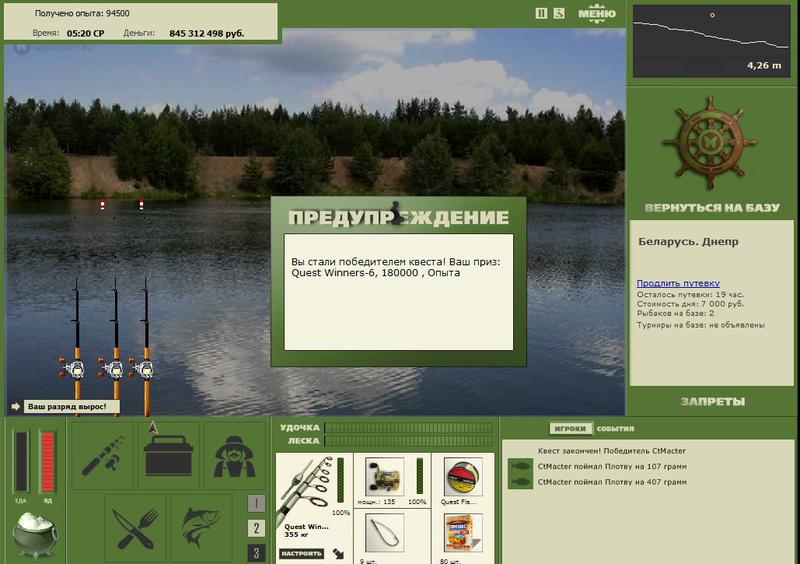
Task: Select the bait package 80 шт.
Action: pyautogui.click(x=463, y=533)
